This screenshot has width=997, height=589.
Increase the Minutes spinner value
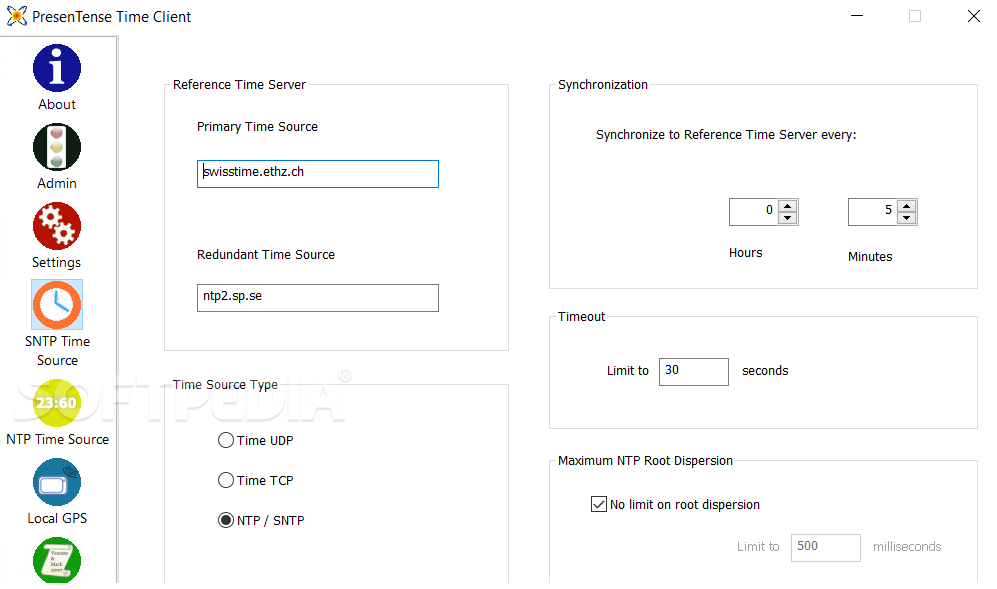click(907, 205)
